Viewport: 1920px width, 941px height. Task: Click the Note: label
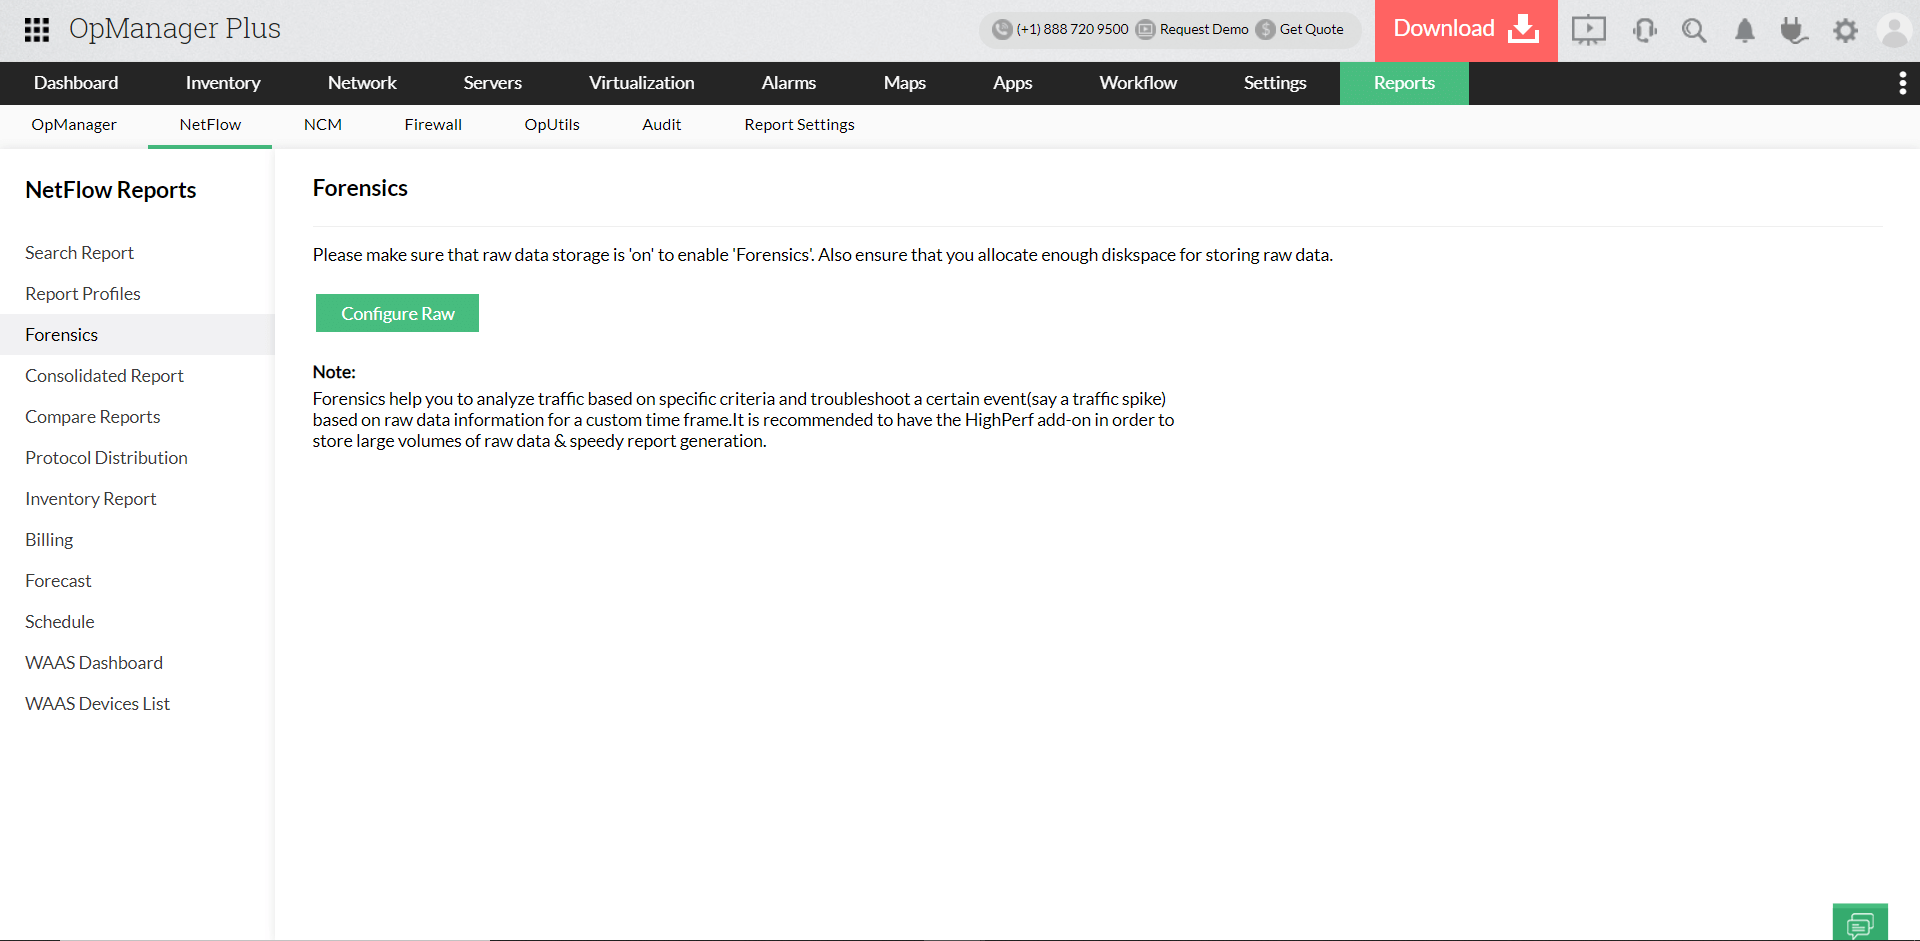(x=334, y=372)
